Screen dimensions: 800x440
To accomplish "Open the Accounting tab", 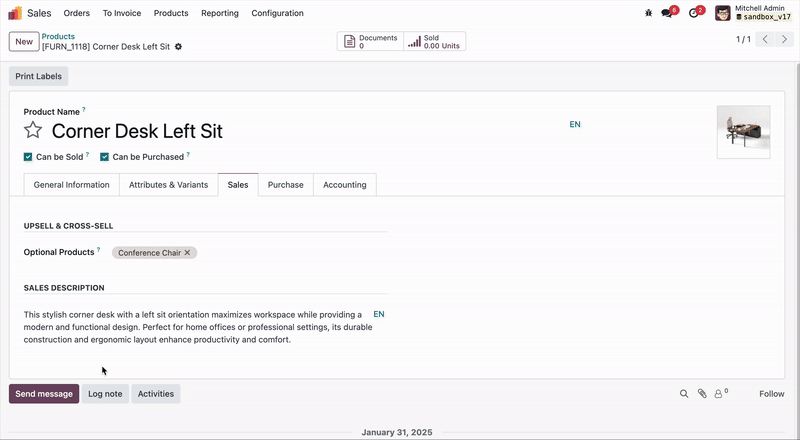I will [344, 185].
